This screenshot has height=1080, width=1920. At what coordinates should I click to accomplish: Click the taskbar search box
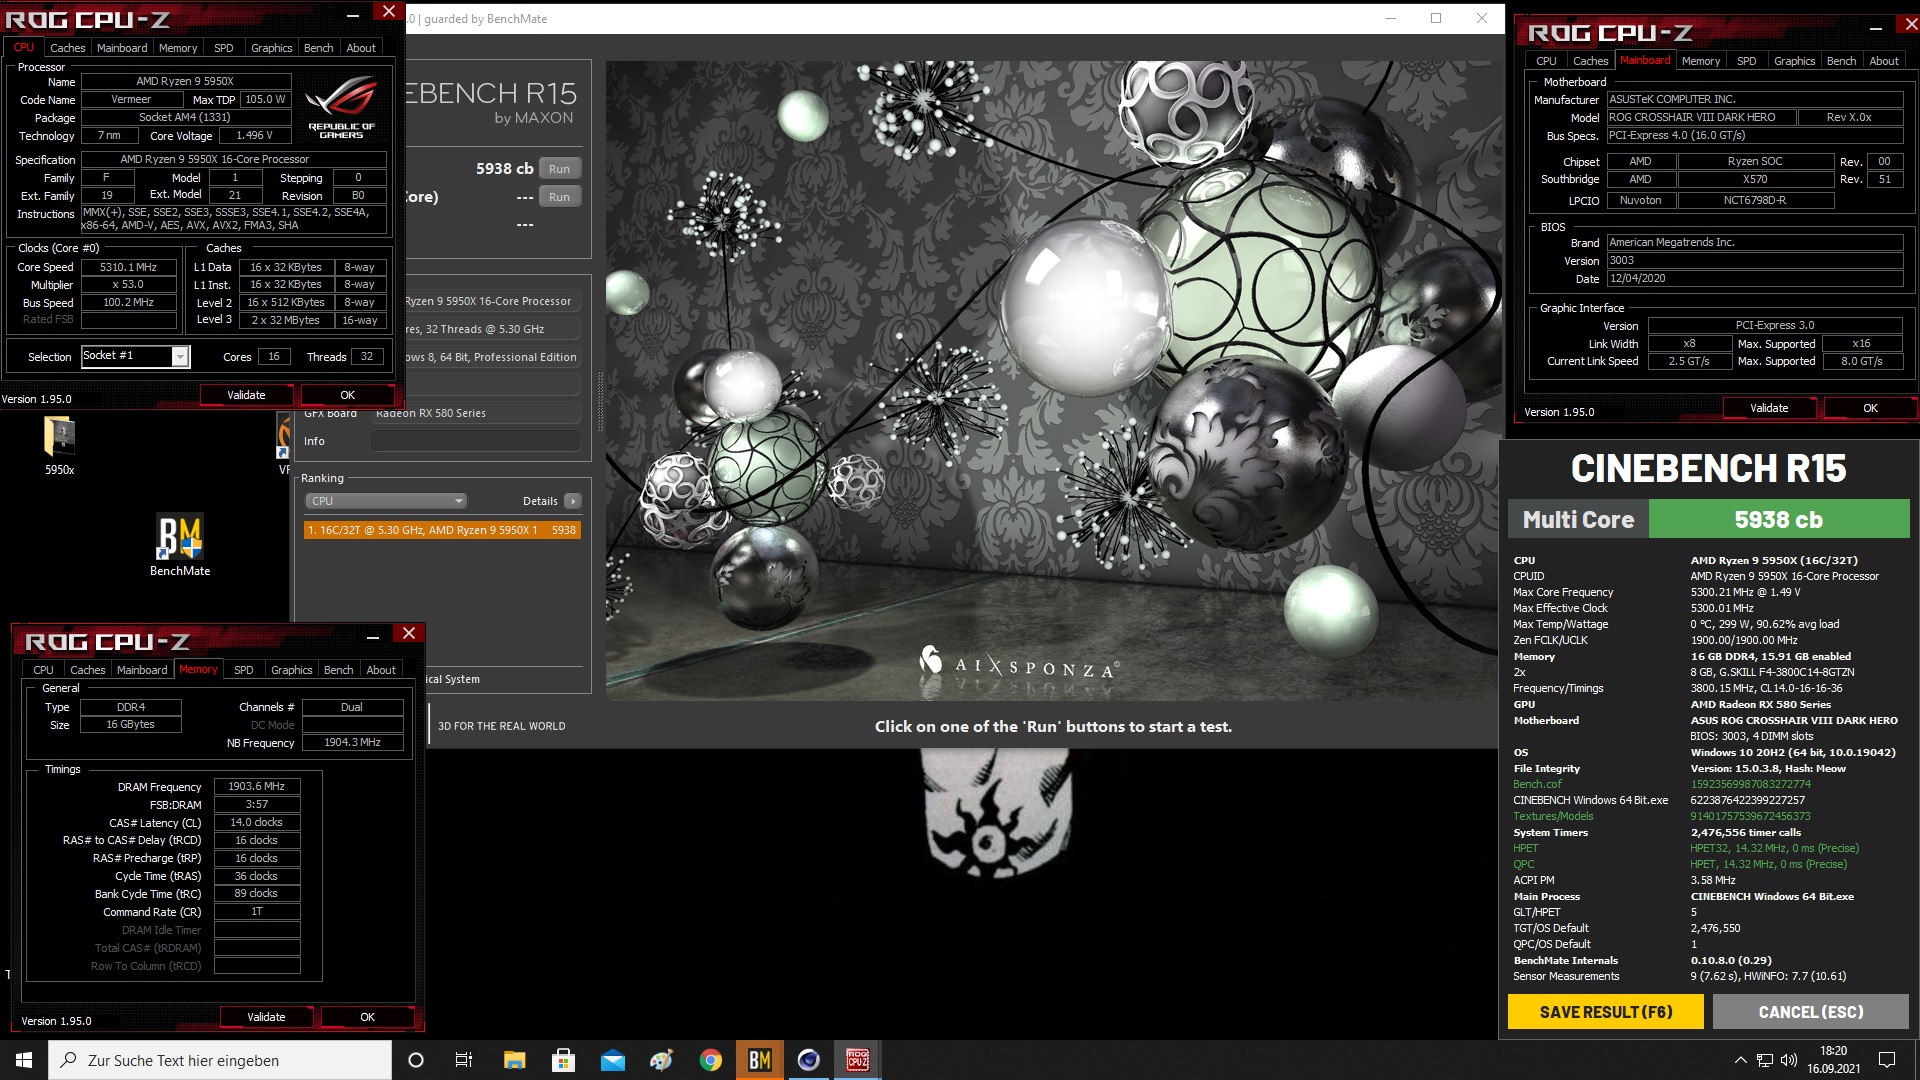(x=220, y=1060)
